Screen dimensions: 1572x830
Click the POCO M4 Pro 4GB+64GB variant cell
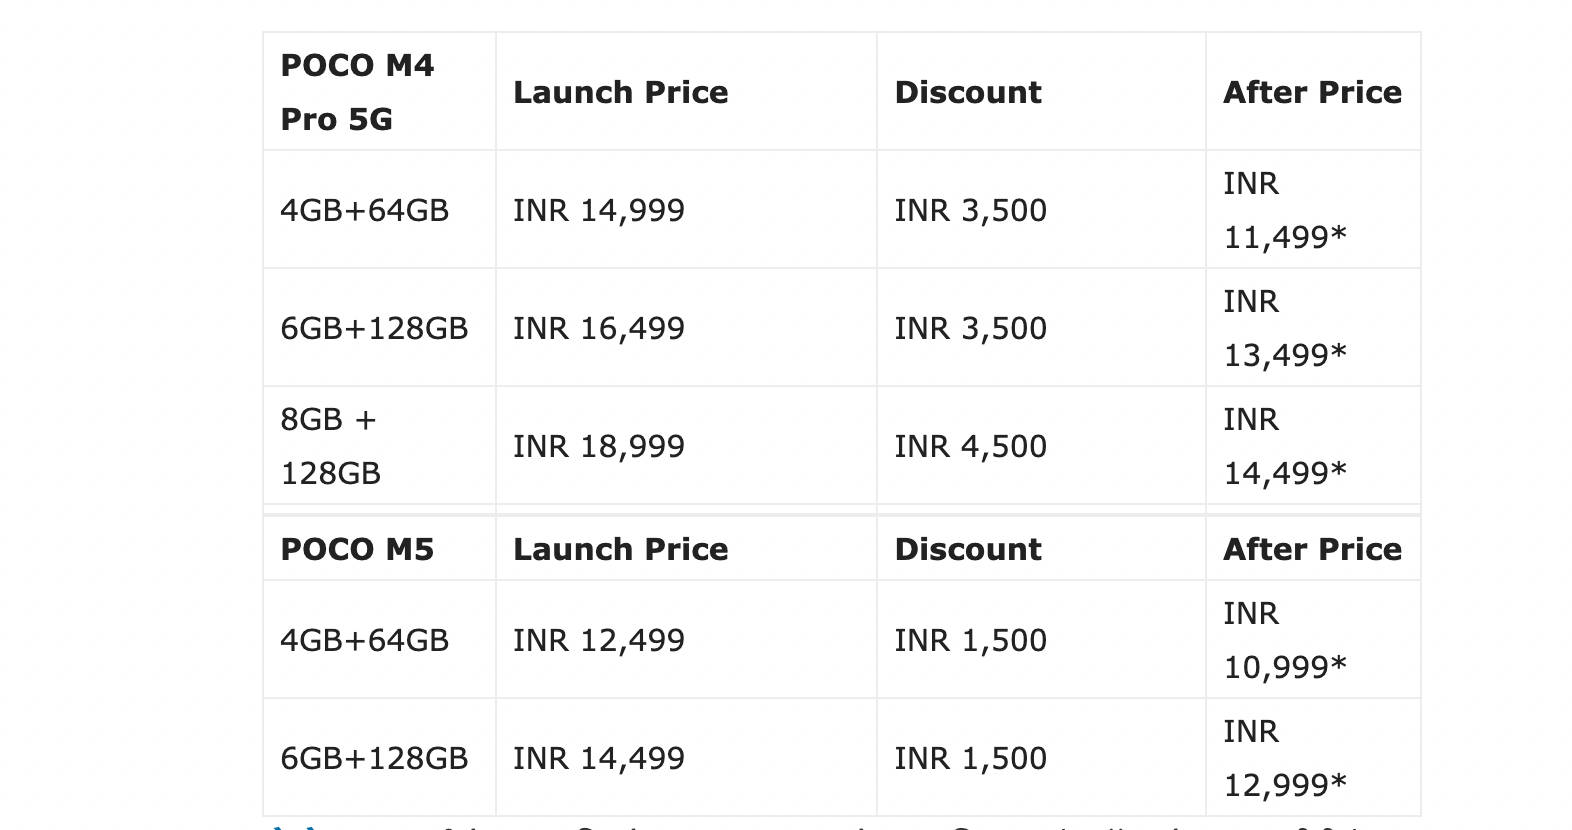tap(364, 210)
